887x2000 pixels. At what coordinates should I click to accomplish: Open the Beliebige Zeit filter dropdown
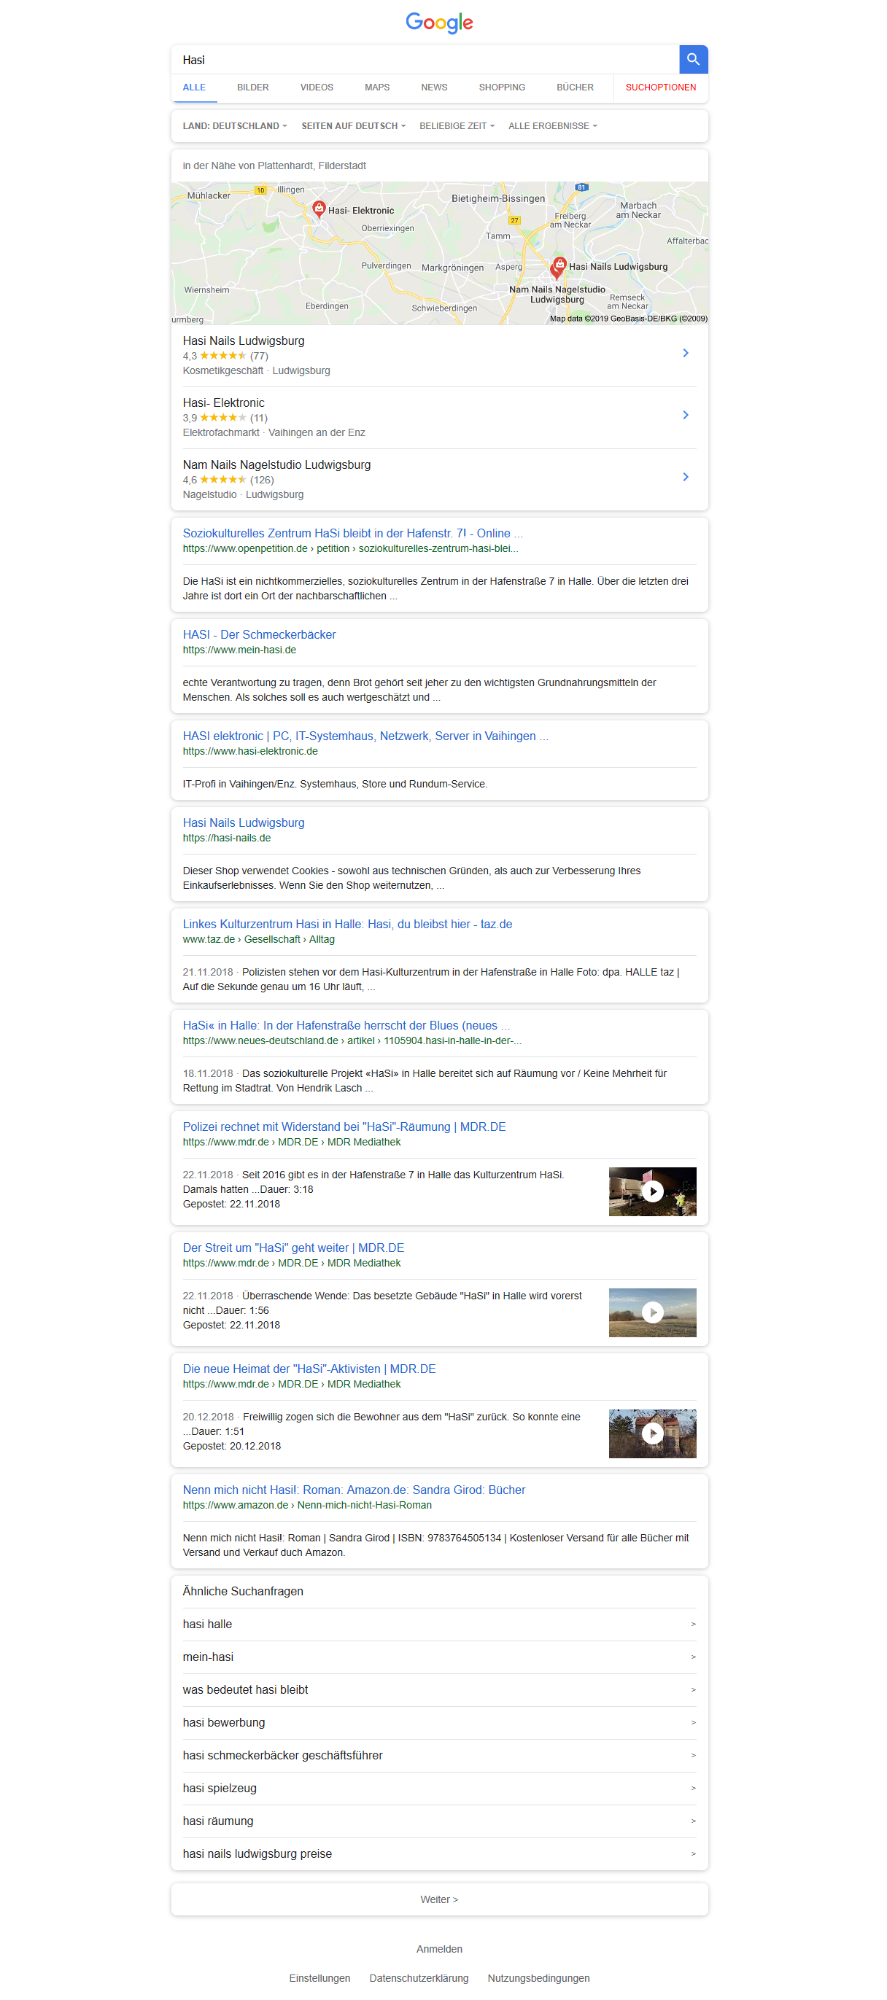[457, 126]
